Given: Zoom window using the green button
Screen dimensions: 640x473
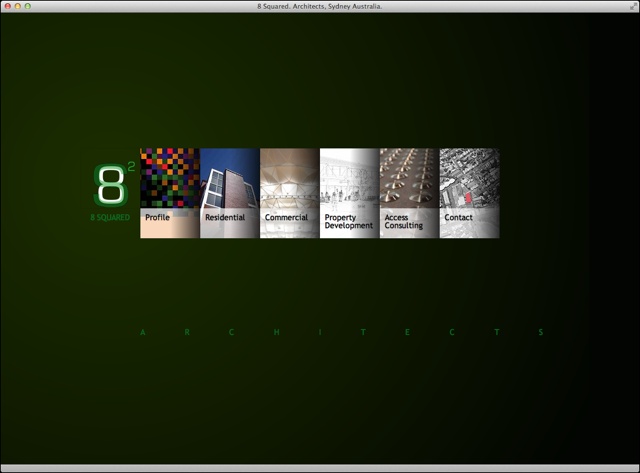Looking at the screenshot, I should pyautogui.click(x=28, y=6).
